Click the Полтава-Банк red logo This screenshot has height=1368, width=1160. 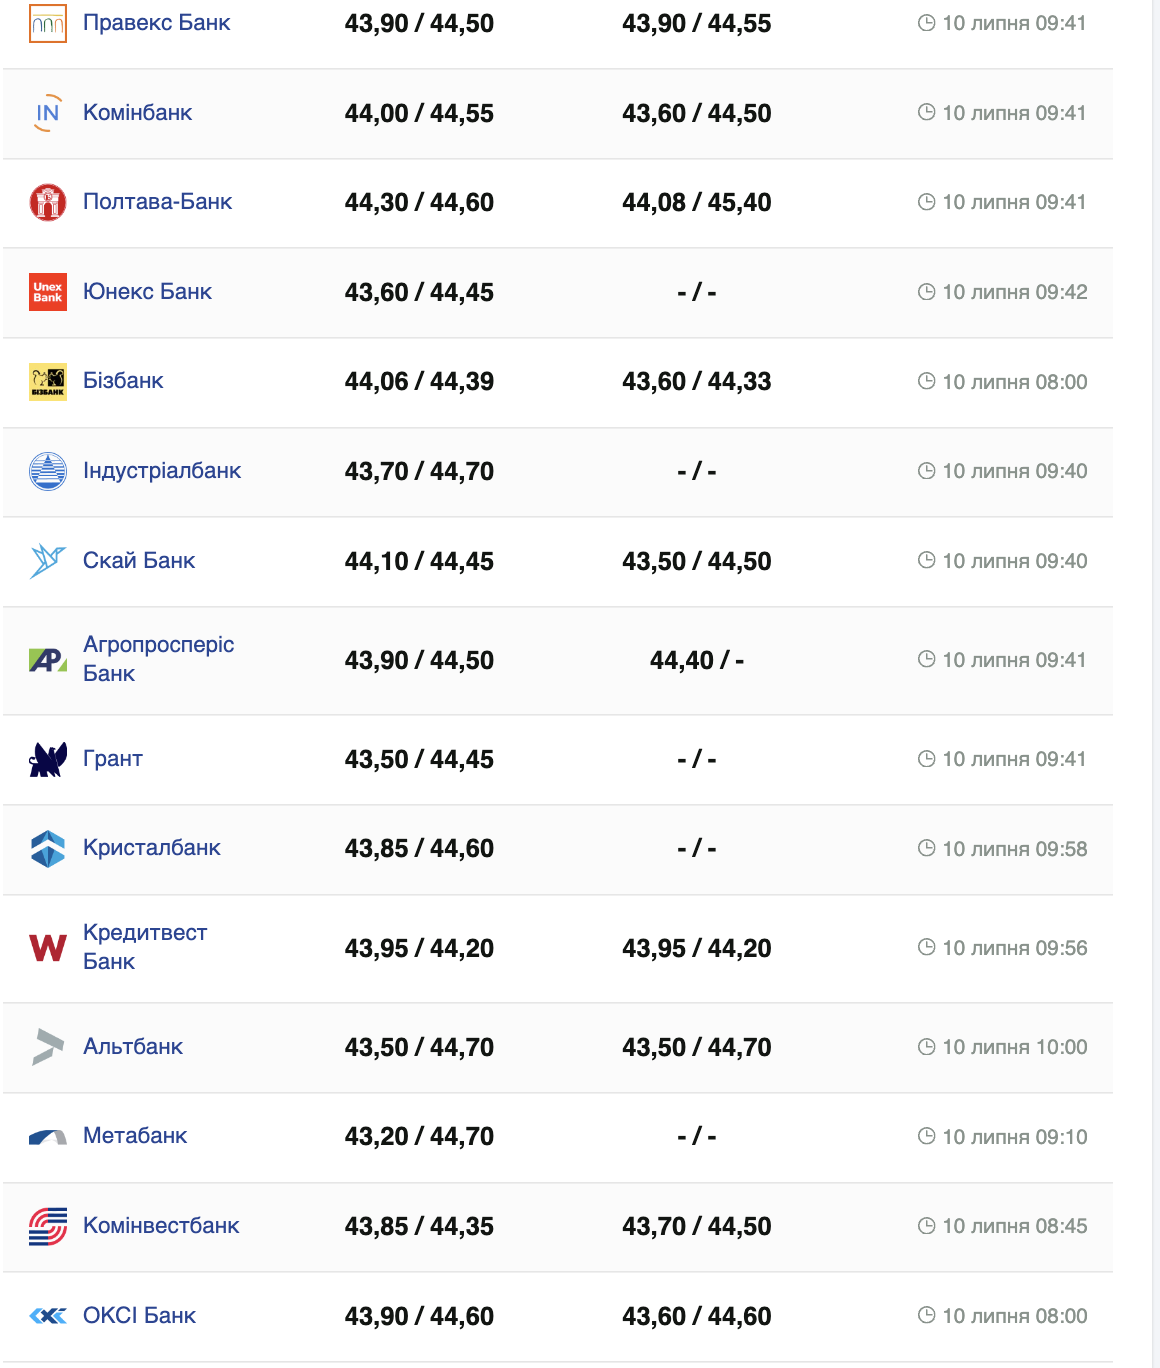click(48, 202)
